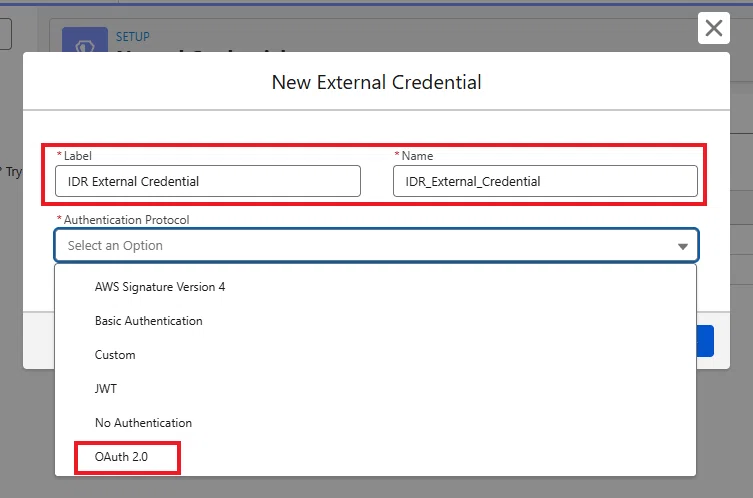753x498 pixels.
Task: Click the required Name field caption
Action: (417, 156)
